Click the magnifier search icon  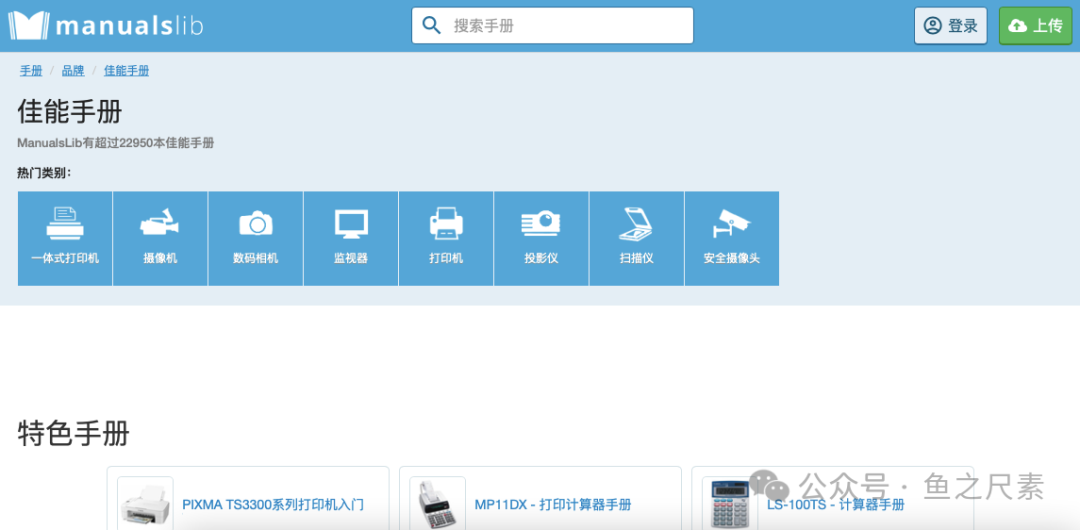431,26
